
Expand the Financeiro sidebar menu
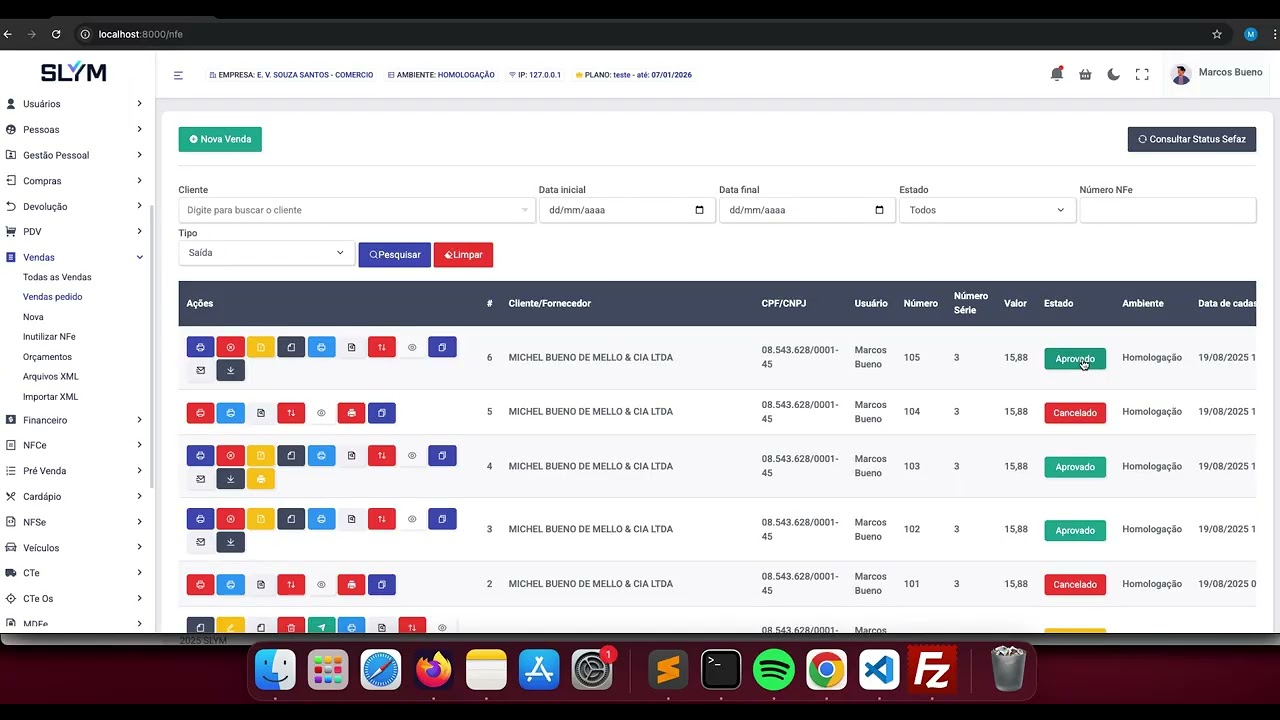click(75, 420)
